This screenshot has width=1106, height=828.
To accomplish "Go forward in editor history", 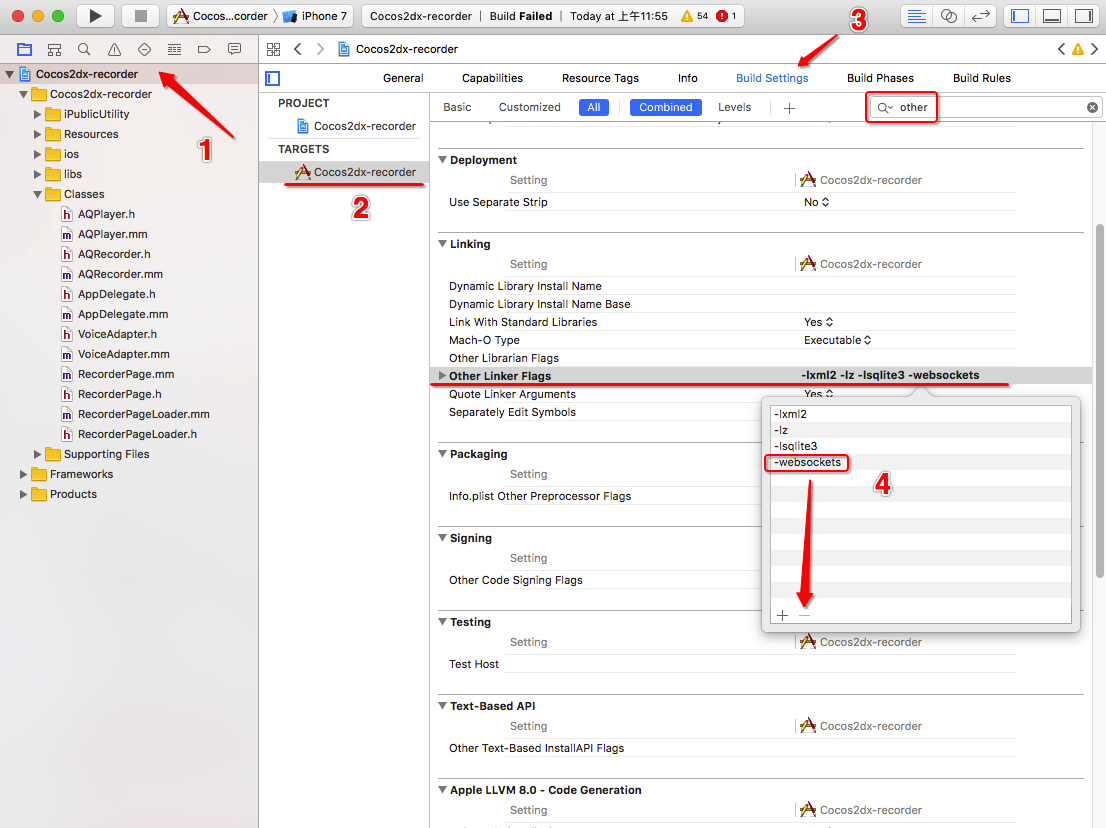I will point(320,49).
